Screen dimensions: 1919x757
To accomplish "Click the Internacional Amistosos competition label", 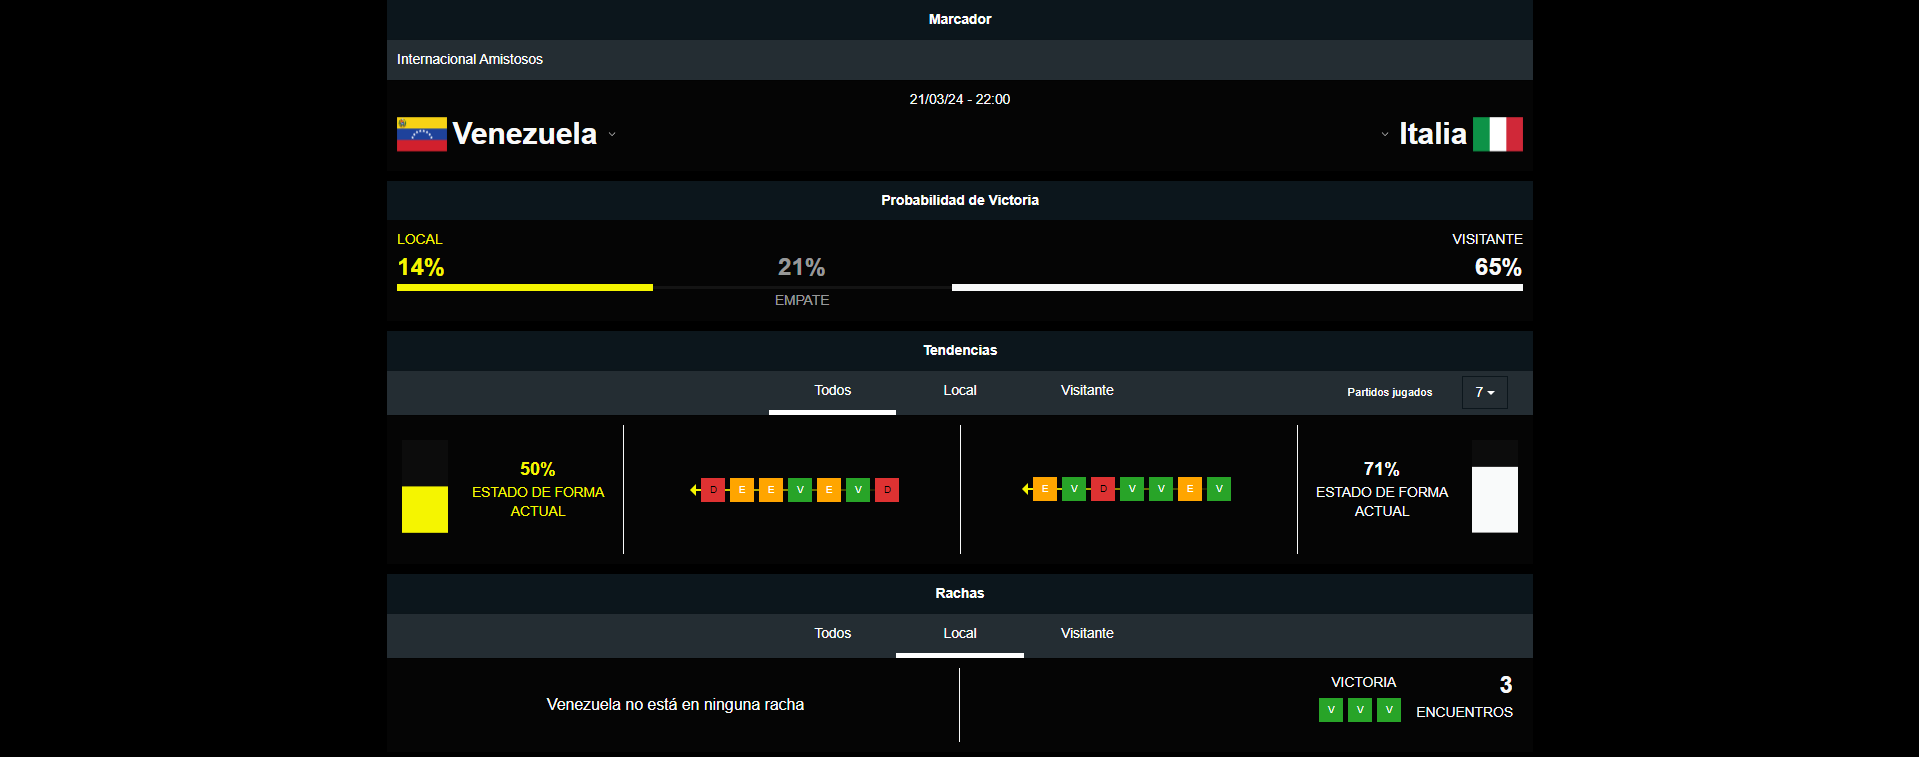I will click(470, 60).
